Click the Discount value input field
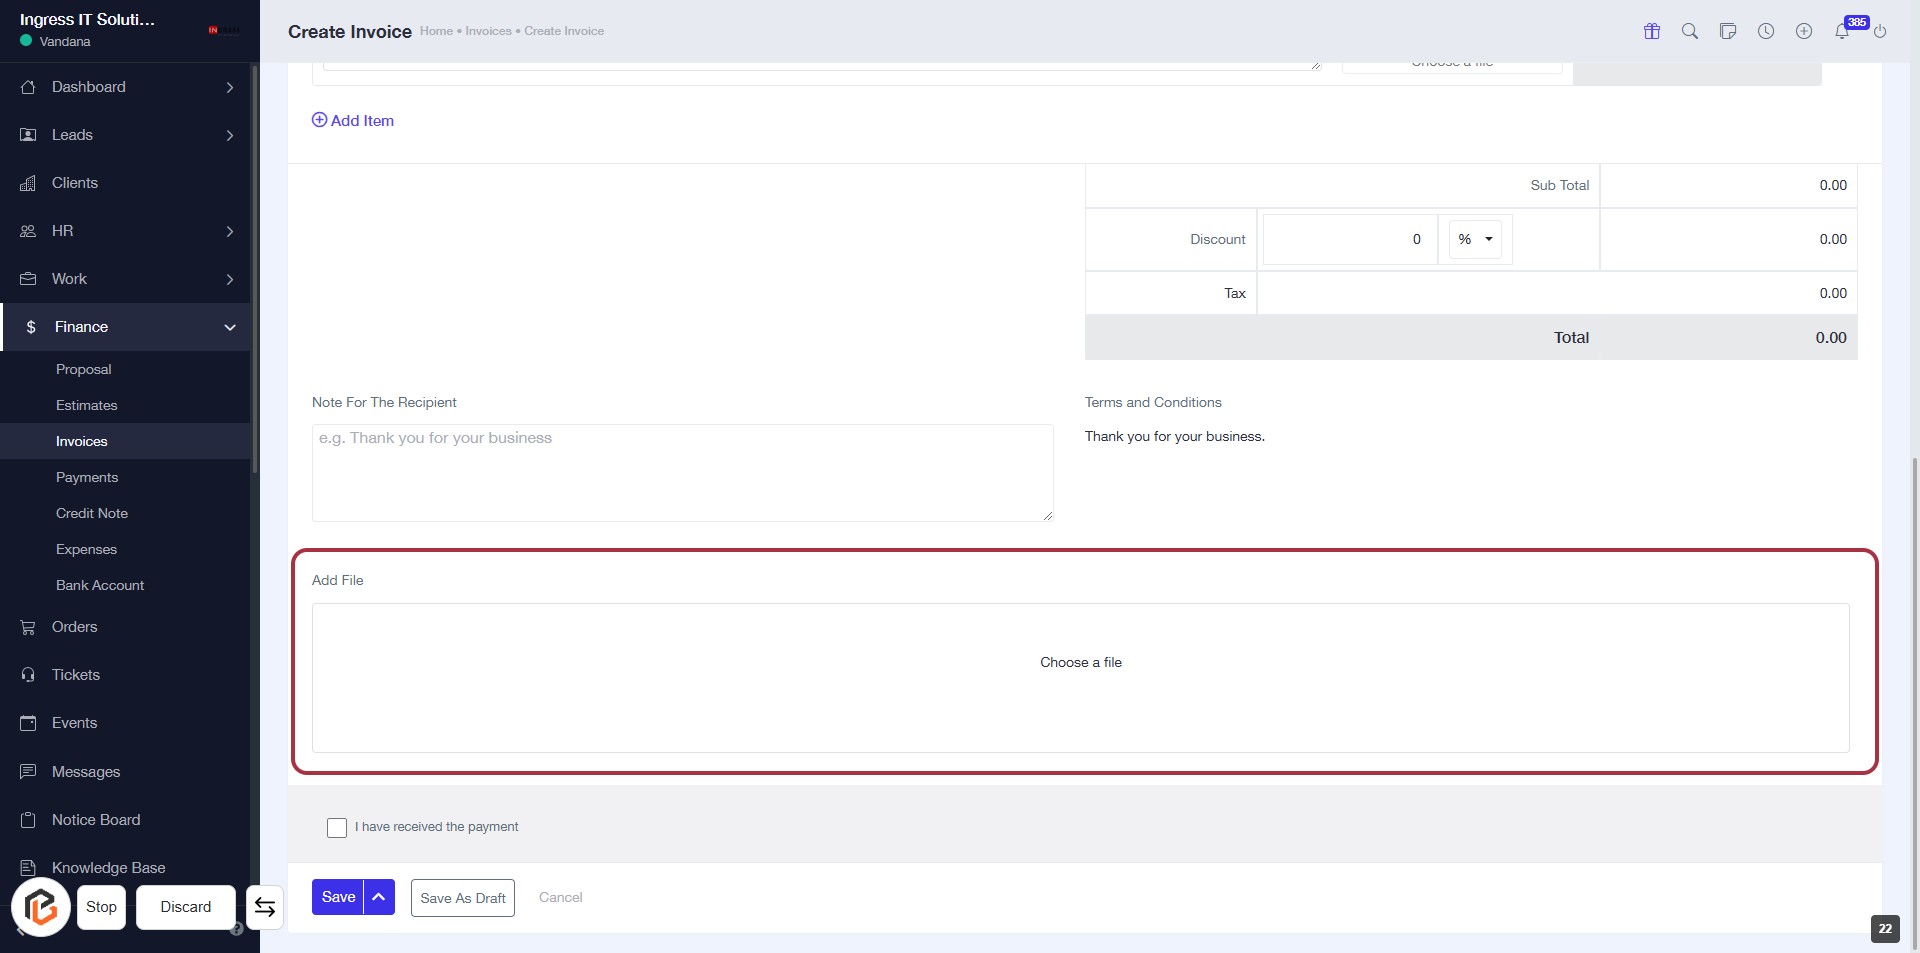 click(x=1349, y=239)
